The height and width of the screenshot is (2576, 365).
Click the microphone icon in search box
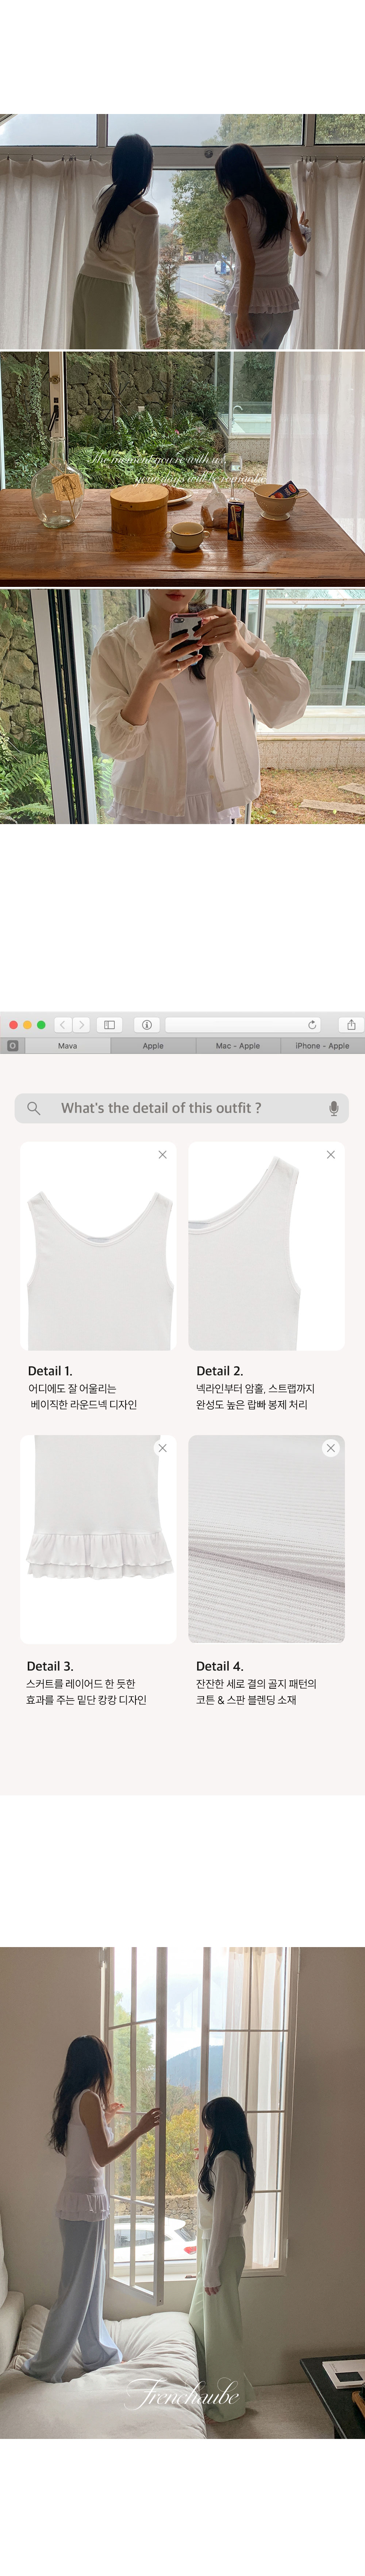pyautogui.click(x=333, y=1108)
